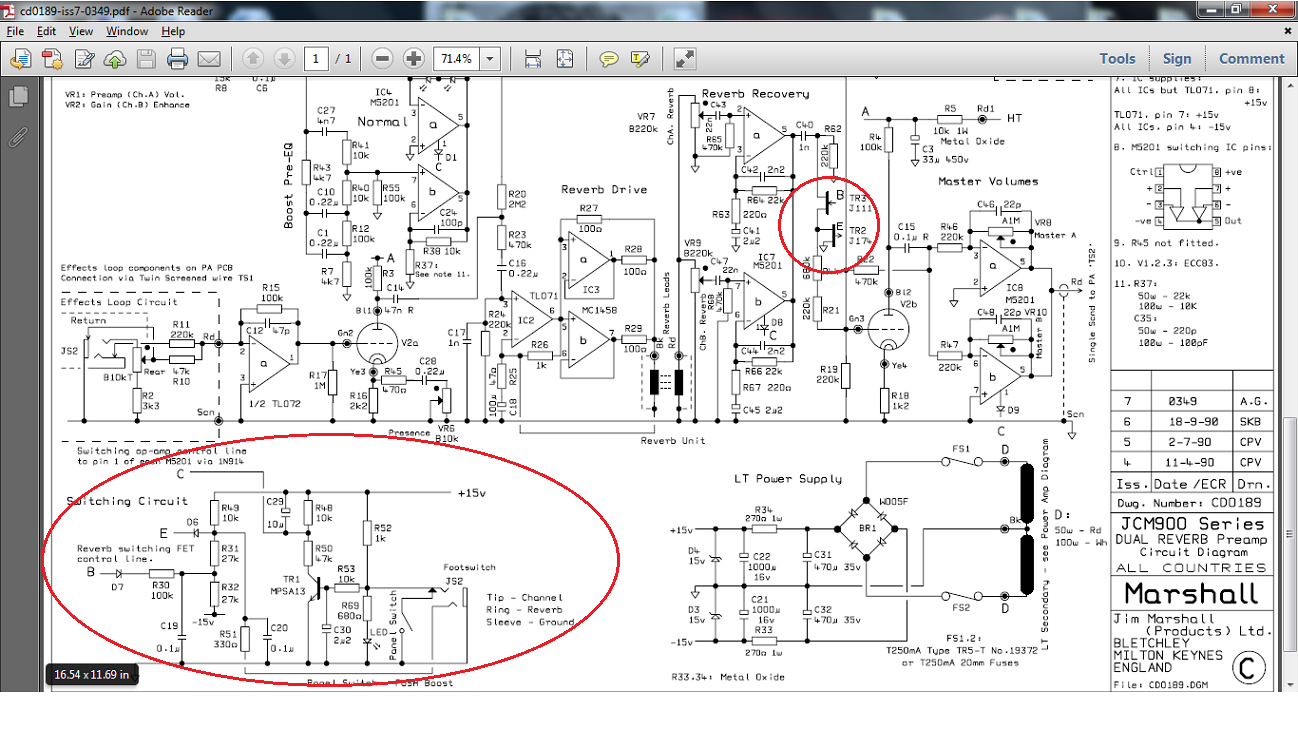Click the 'File: CD0189.DGM' text

click(x=1162, y=686)
